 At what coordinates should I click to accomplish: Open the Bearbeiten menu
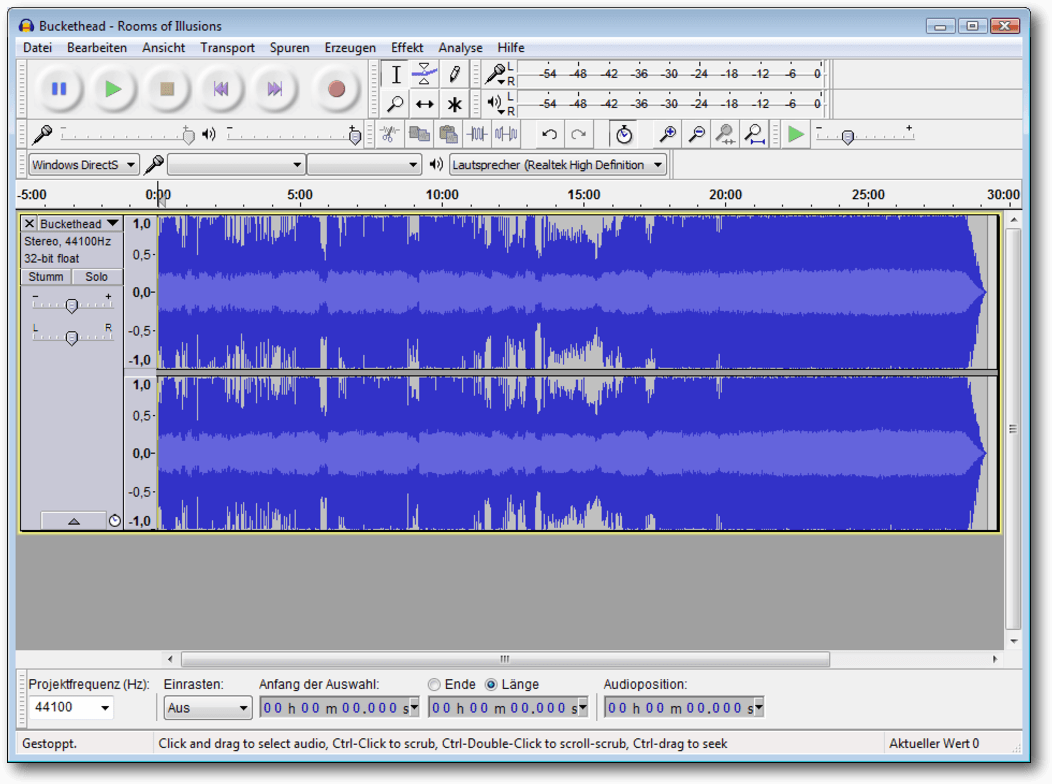pos(97,48)
